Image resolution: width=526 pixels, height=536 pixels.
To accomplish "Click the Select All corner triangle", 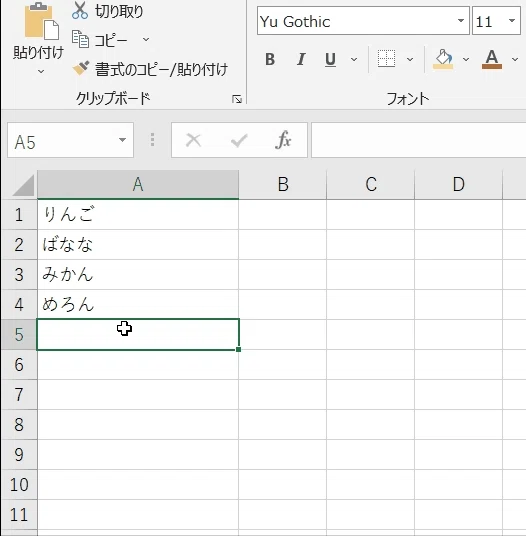I will point(23,185).
